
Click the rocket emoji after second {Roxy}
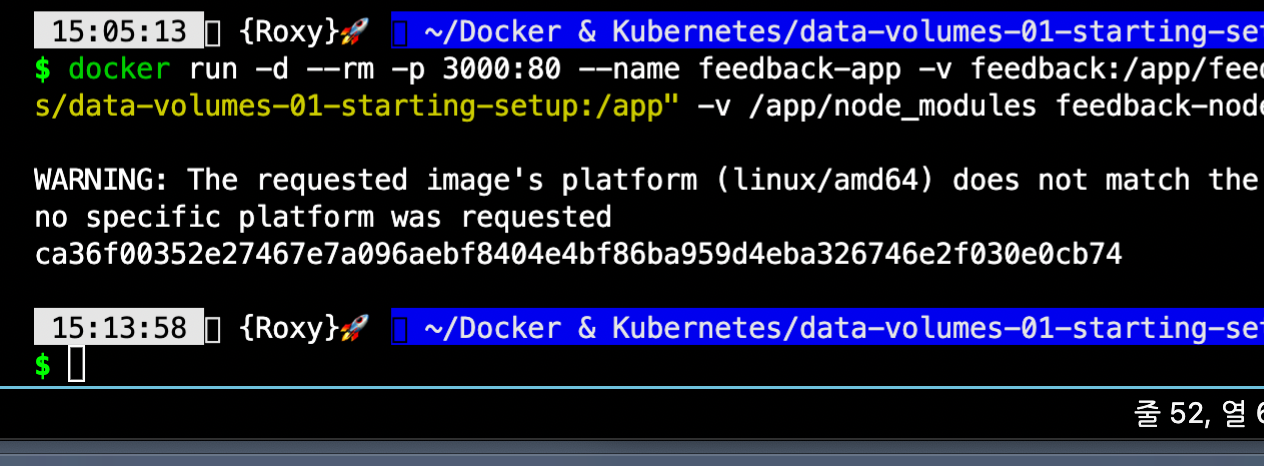coord(355,327)
